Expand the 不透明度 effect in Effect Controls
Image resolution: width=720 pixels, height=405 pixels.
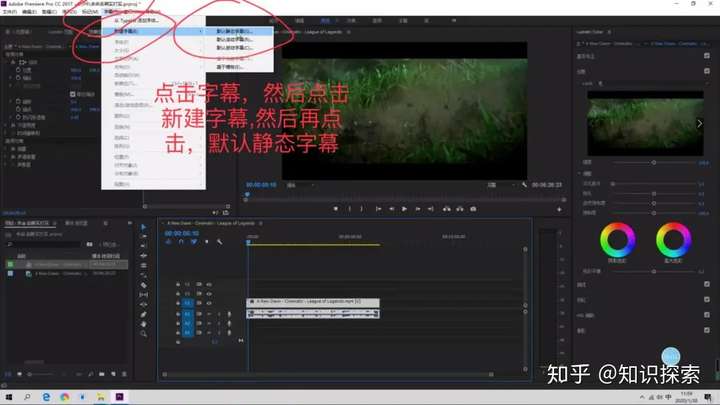pyautogui.click(x=6, y=125)
